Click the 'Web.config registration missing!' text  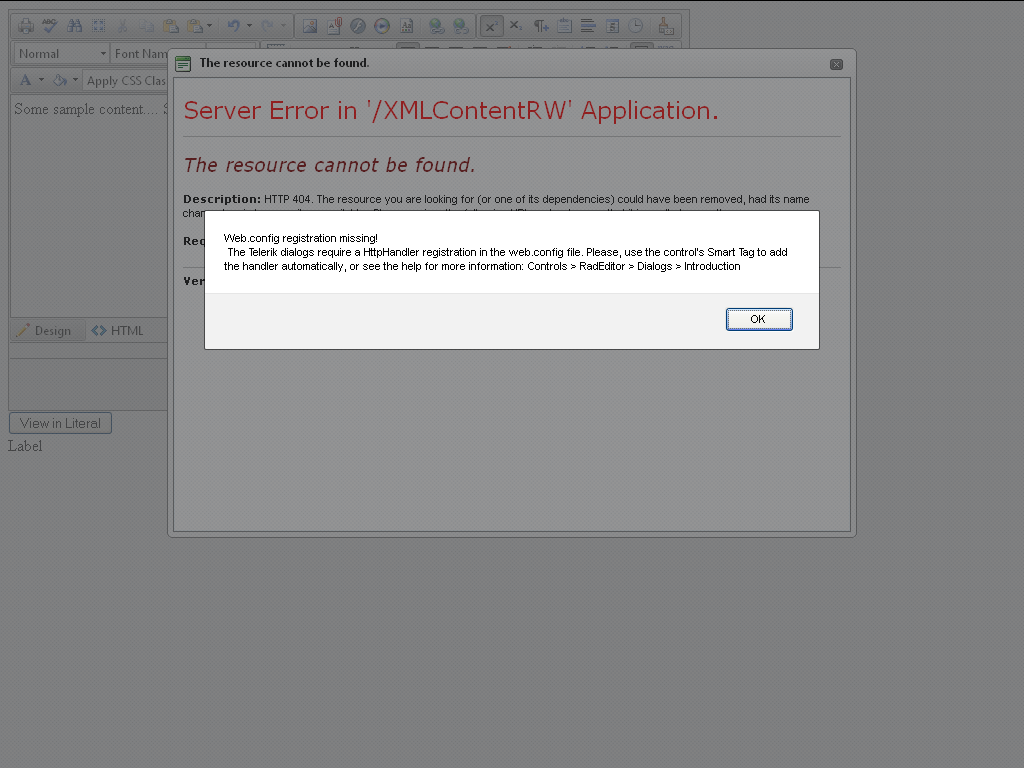[300, 238]
